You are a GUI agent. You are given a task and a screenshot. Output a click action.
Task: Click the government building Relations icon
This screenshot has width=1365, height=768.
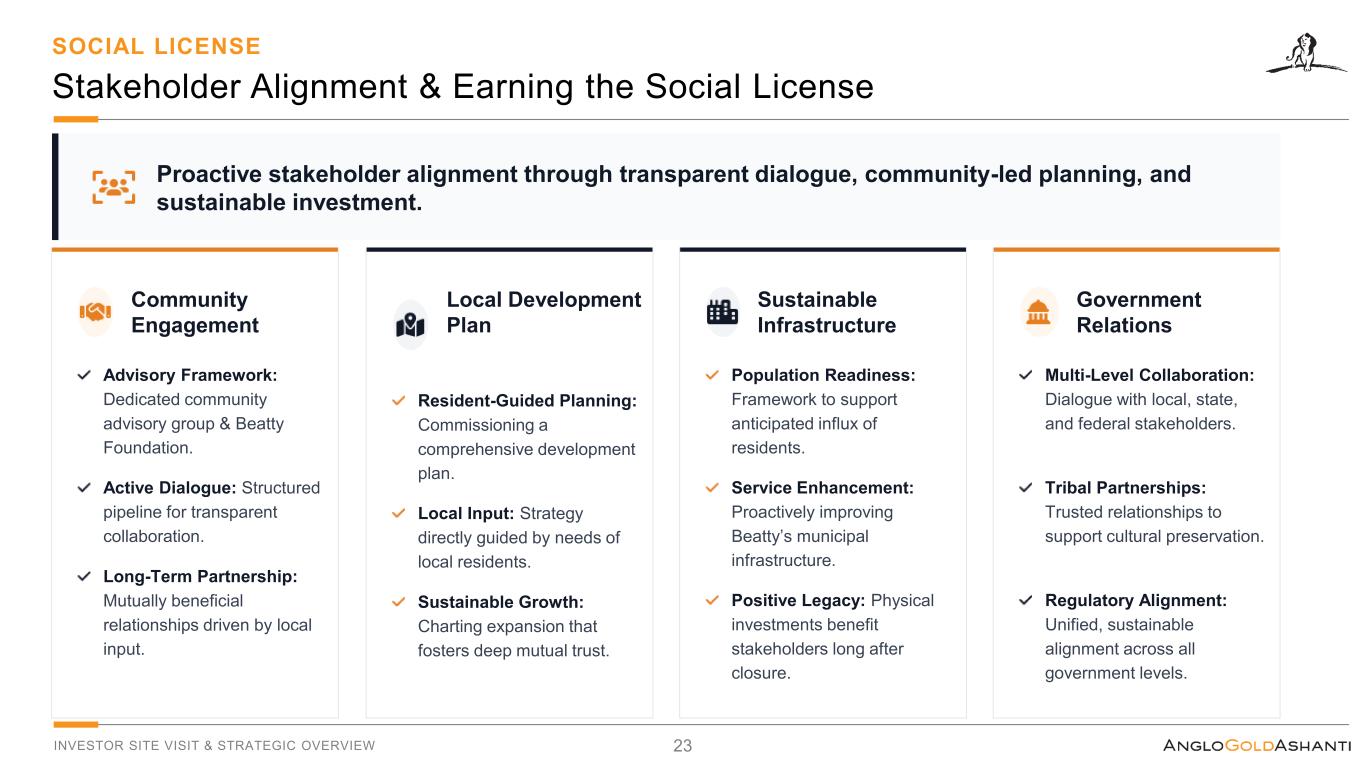1039,312
